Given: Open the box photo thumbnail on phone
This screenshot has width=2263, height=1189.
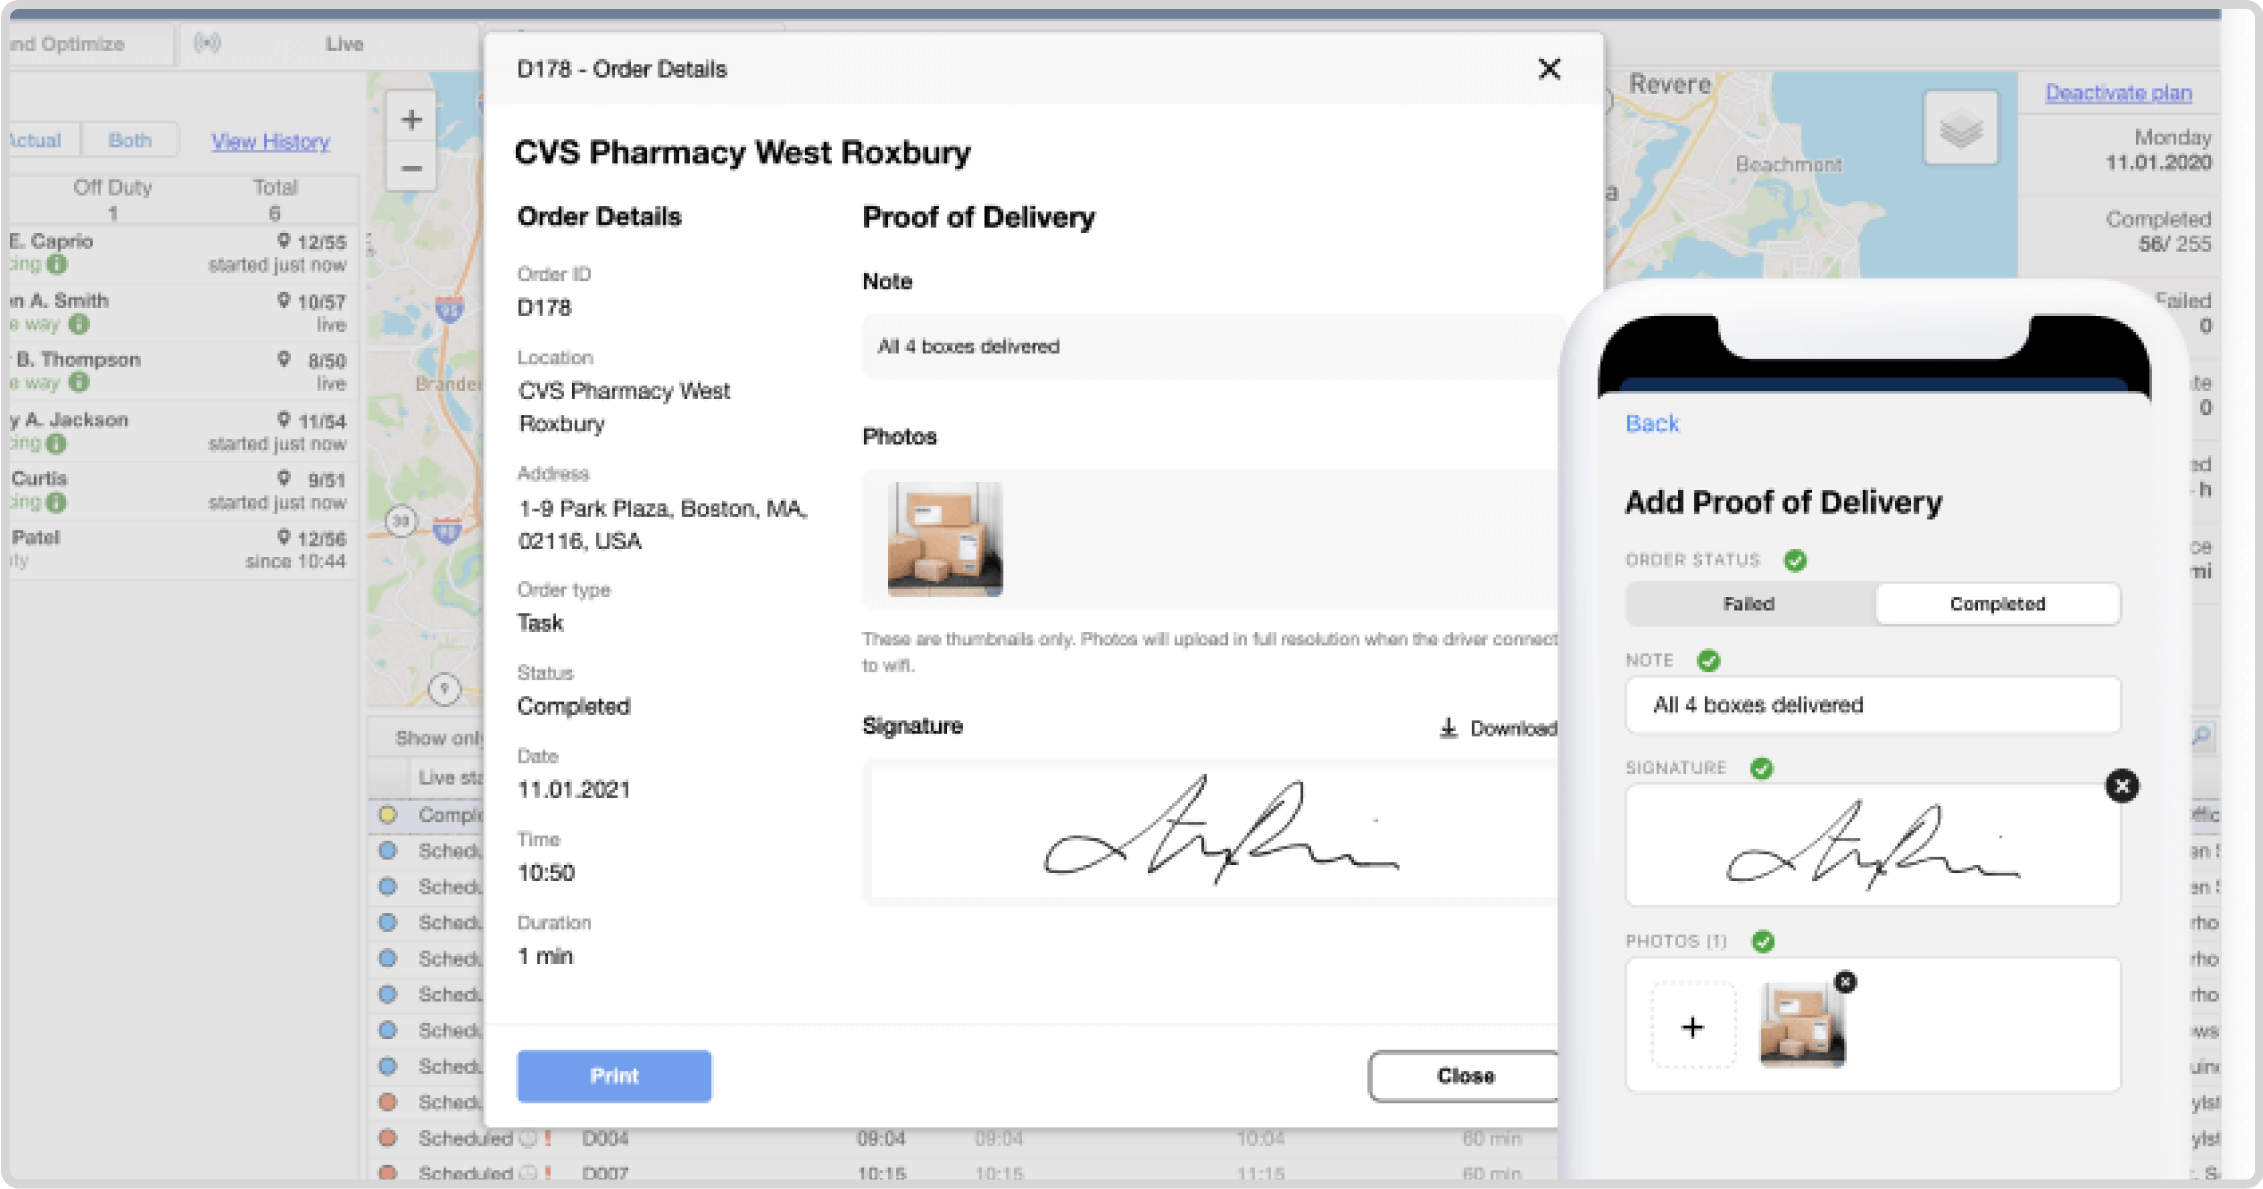Looking at the screenshot, I should [x=1802, y=1025].
